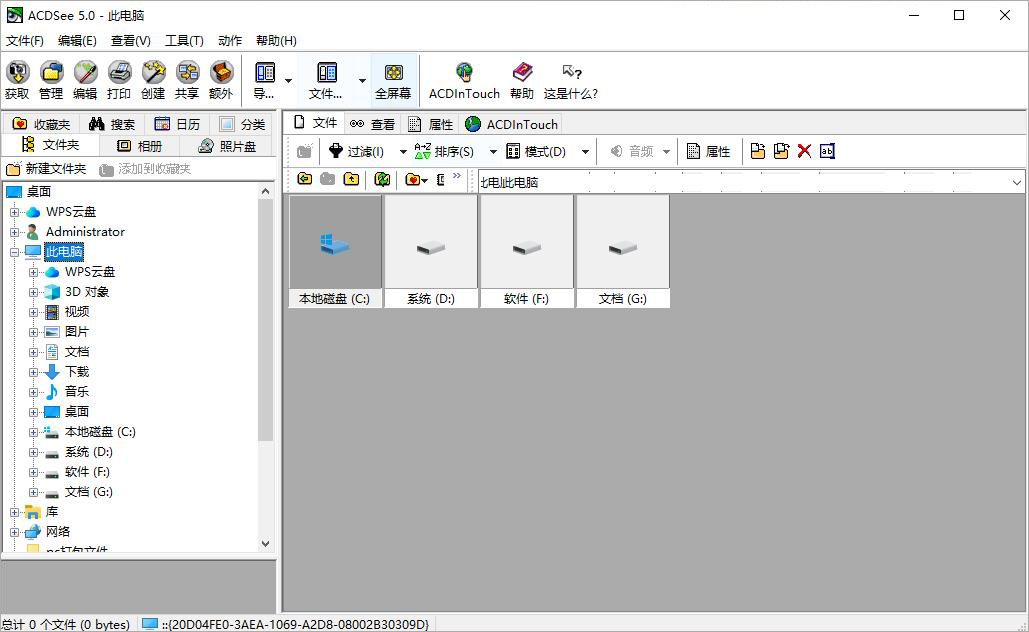Click the red X delete icon
This screenshot has width=1029, height=632.
(804, 152)
